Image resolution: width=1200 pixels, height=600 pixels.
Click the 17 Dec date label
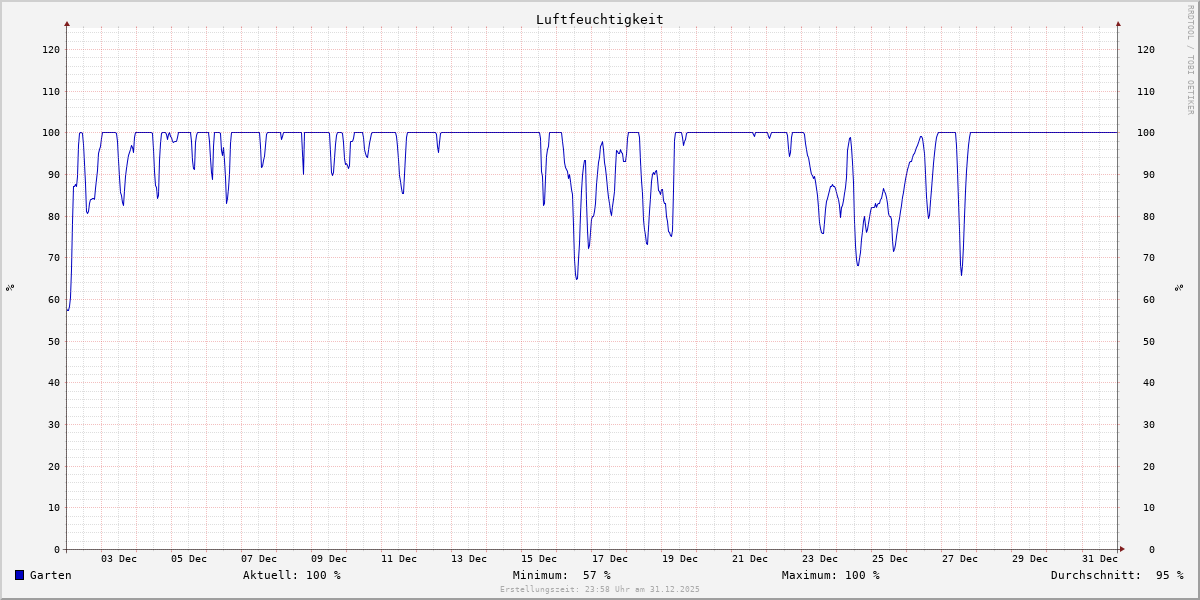tap(610, 559)
